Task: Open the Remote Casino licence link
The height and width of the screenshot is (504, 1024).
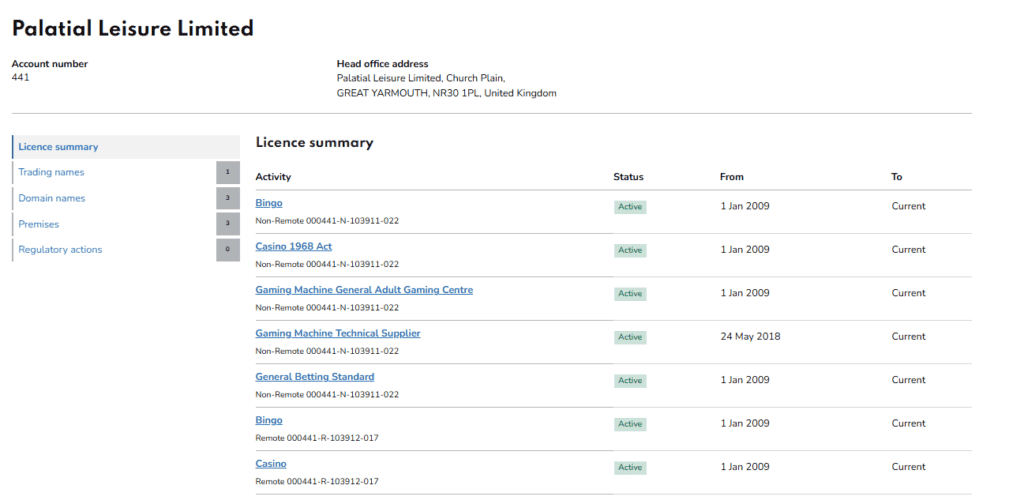Action: tap(270, 464)
